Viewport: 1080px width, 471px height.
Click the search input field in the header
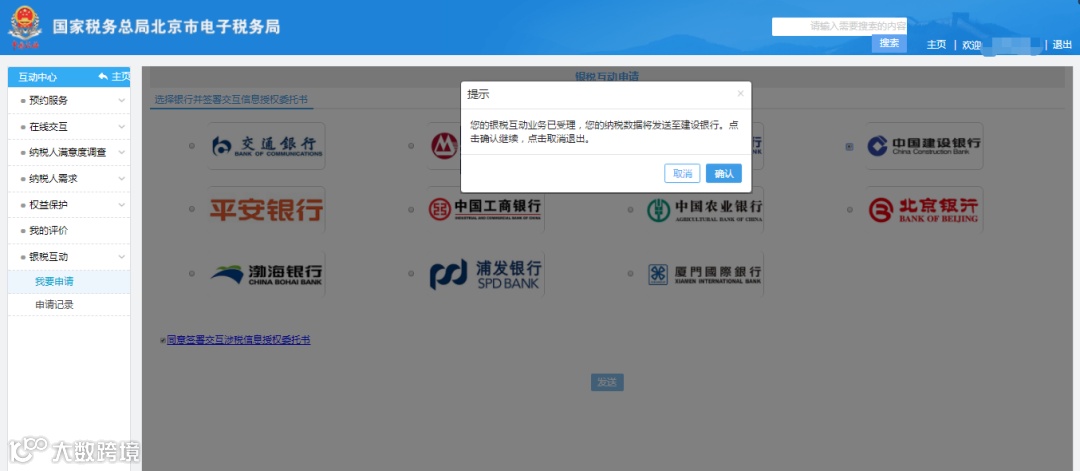point(839,26)
